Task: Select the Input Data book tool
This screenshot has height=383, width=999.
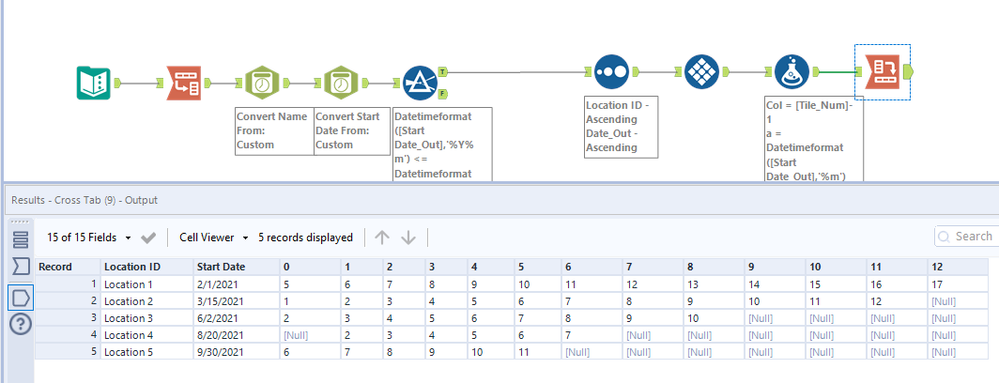Action: tap(94, 83)
